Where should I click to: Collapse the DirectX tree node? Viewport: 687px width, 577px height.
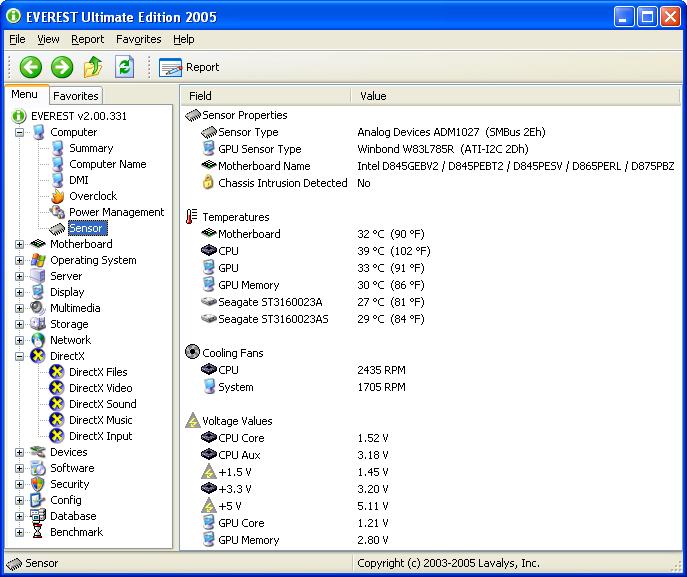pyautogui.click(x=19, y=356)
